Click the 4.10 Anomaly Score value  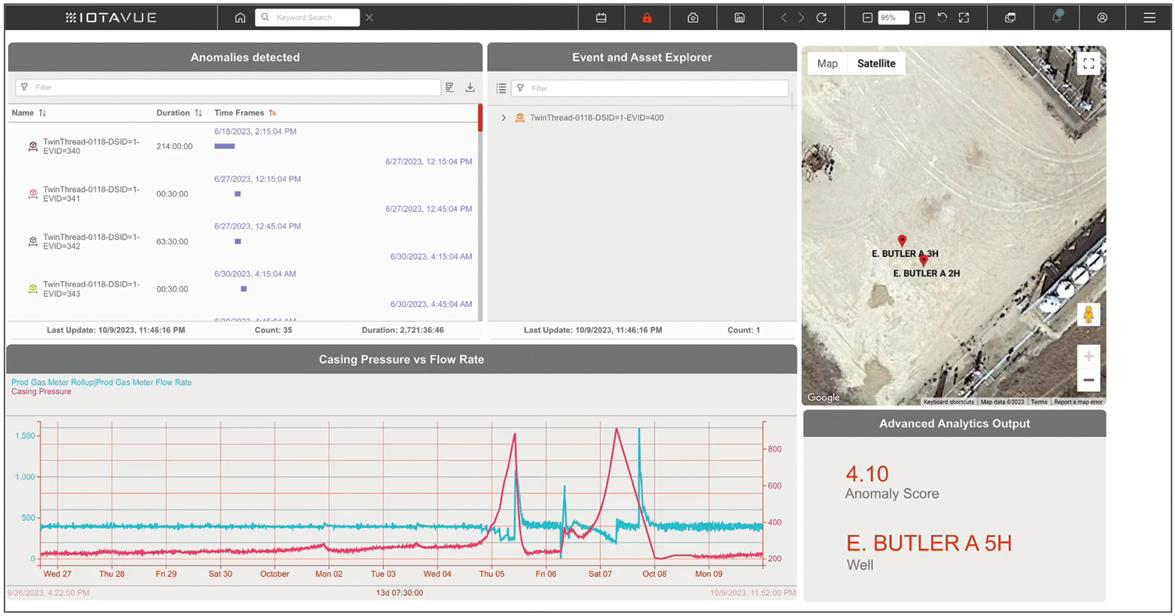coord(867,474)
